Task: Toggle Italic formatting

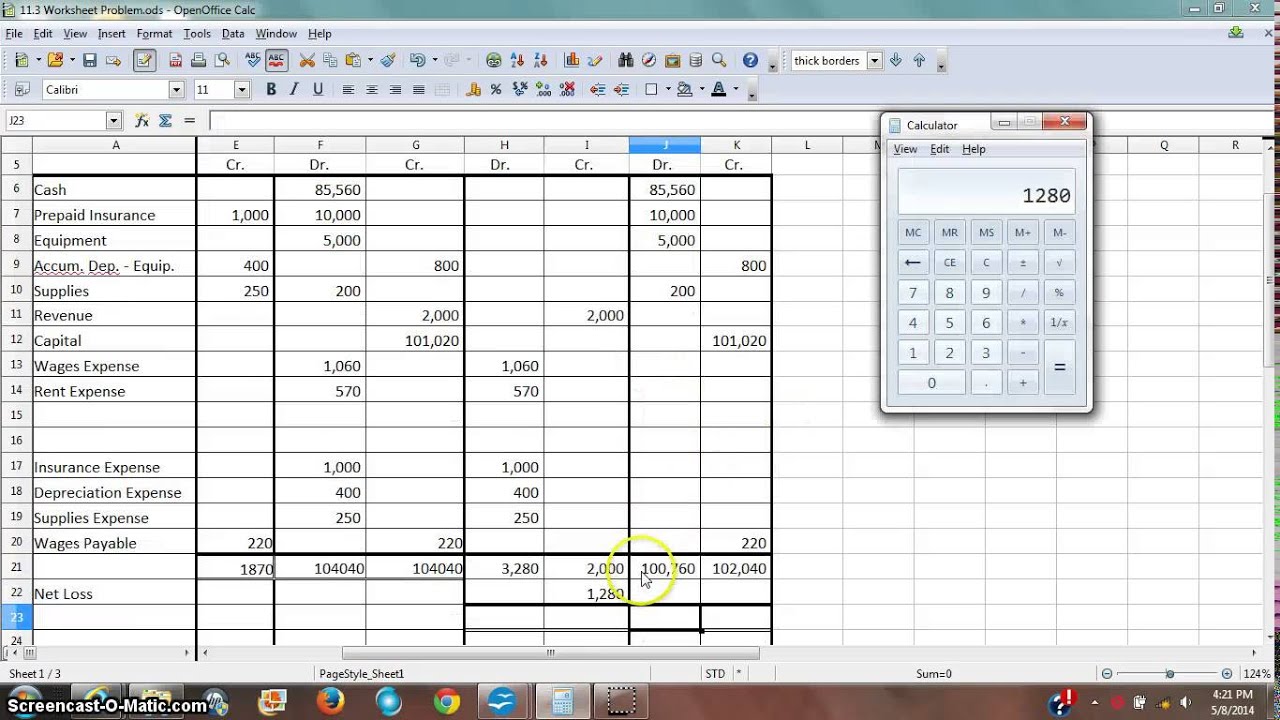Action: 294,90
